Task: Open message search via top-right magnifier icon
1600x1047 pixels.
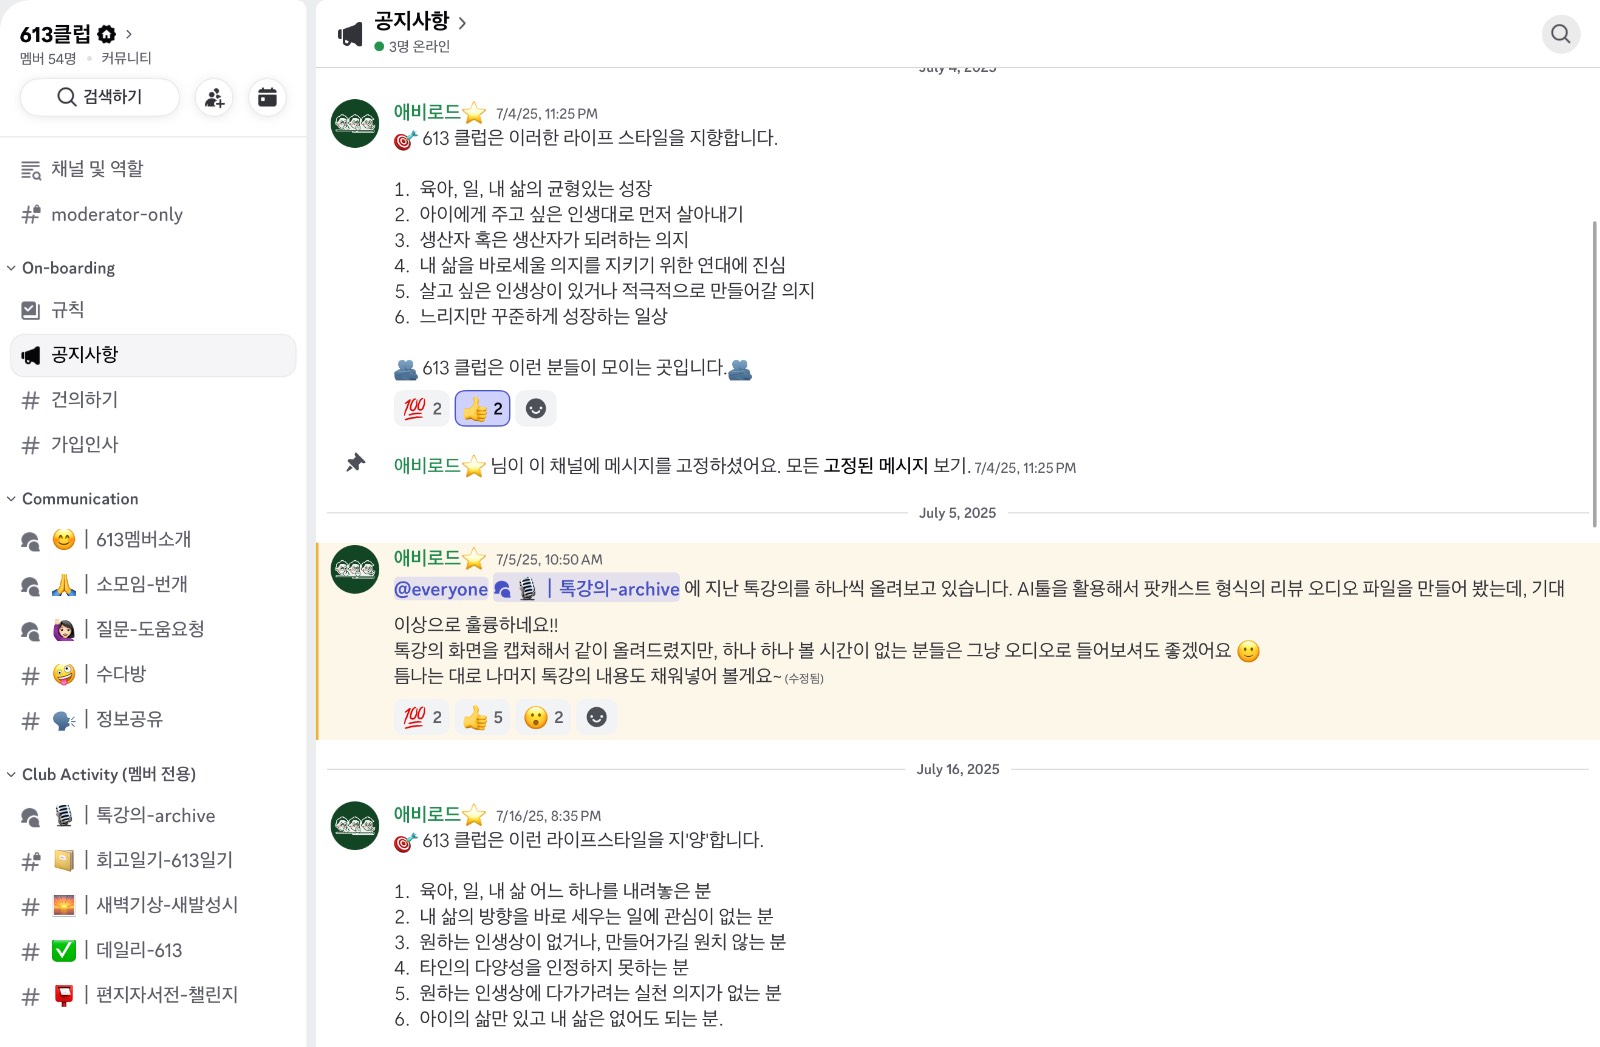Action: [1560, 34]
